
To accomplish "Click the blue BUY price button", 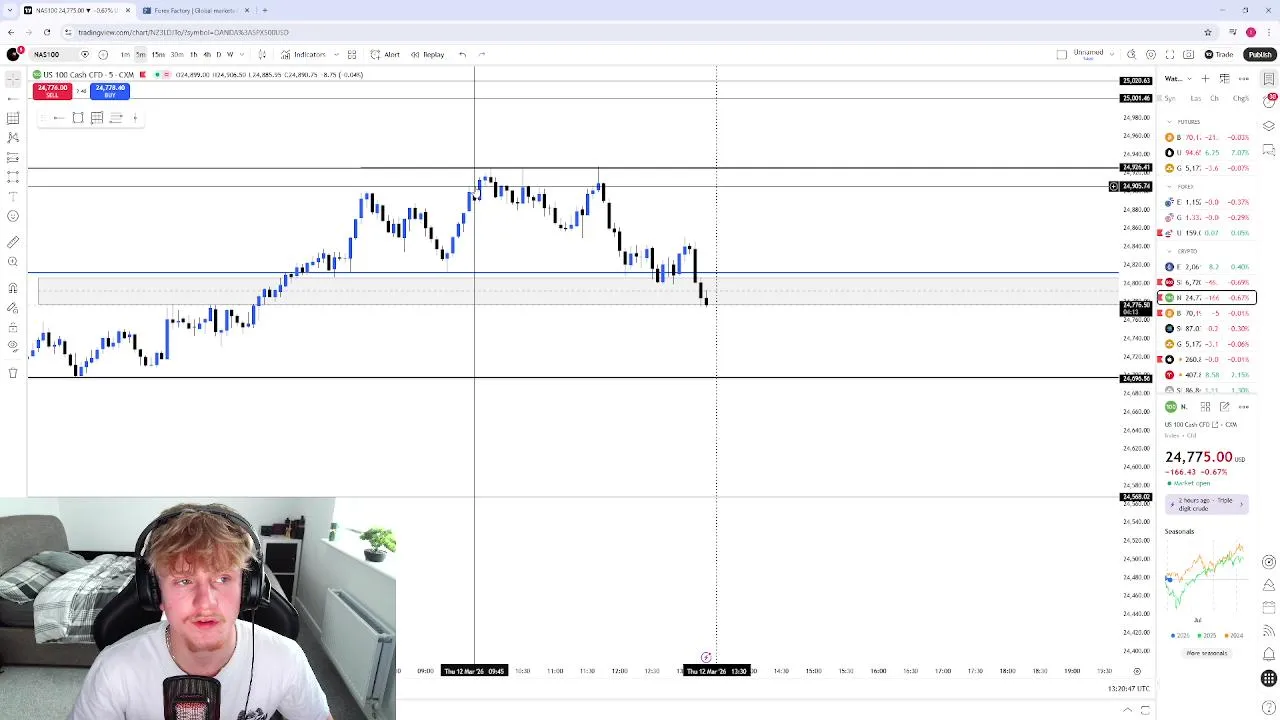I will click(x=110, y=91).
